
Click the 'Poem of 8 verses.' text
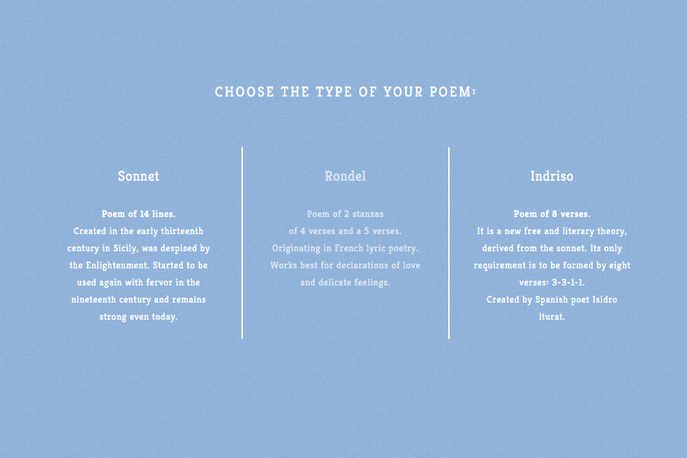click(551, 214)
